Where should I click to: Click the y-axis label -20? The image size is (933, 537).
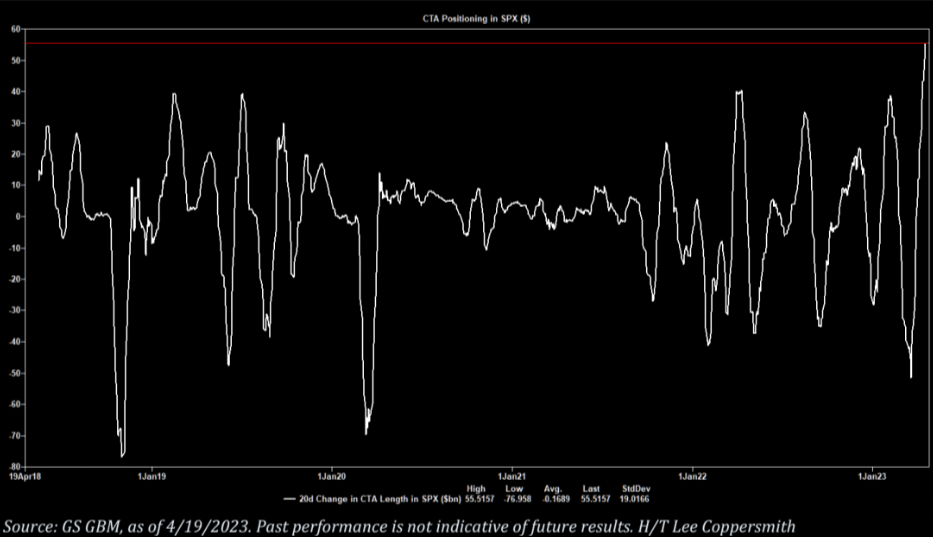pos(14,279)
